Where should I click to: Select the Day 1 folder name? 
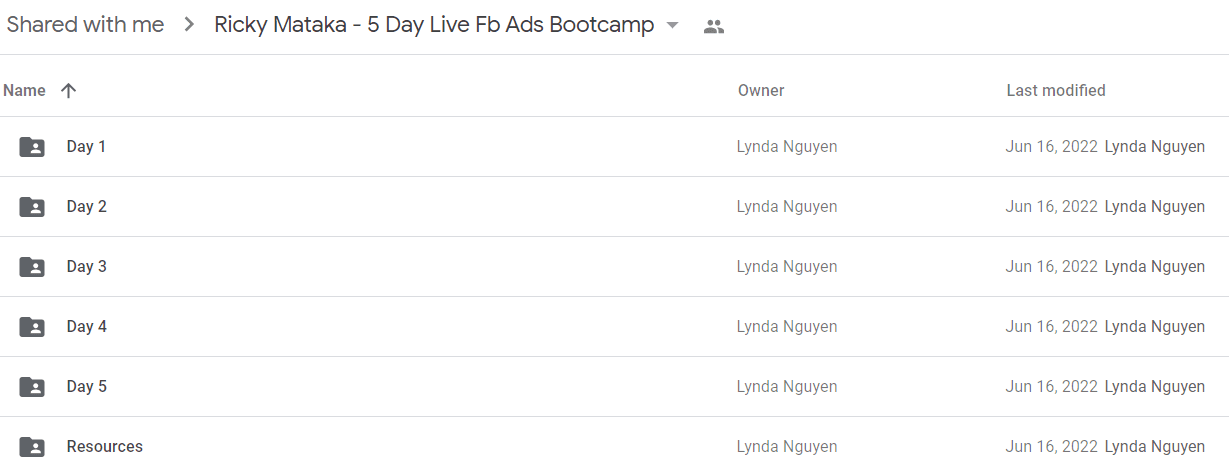click(86, 147)
